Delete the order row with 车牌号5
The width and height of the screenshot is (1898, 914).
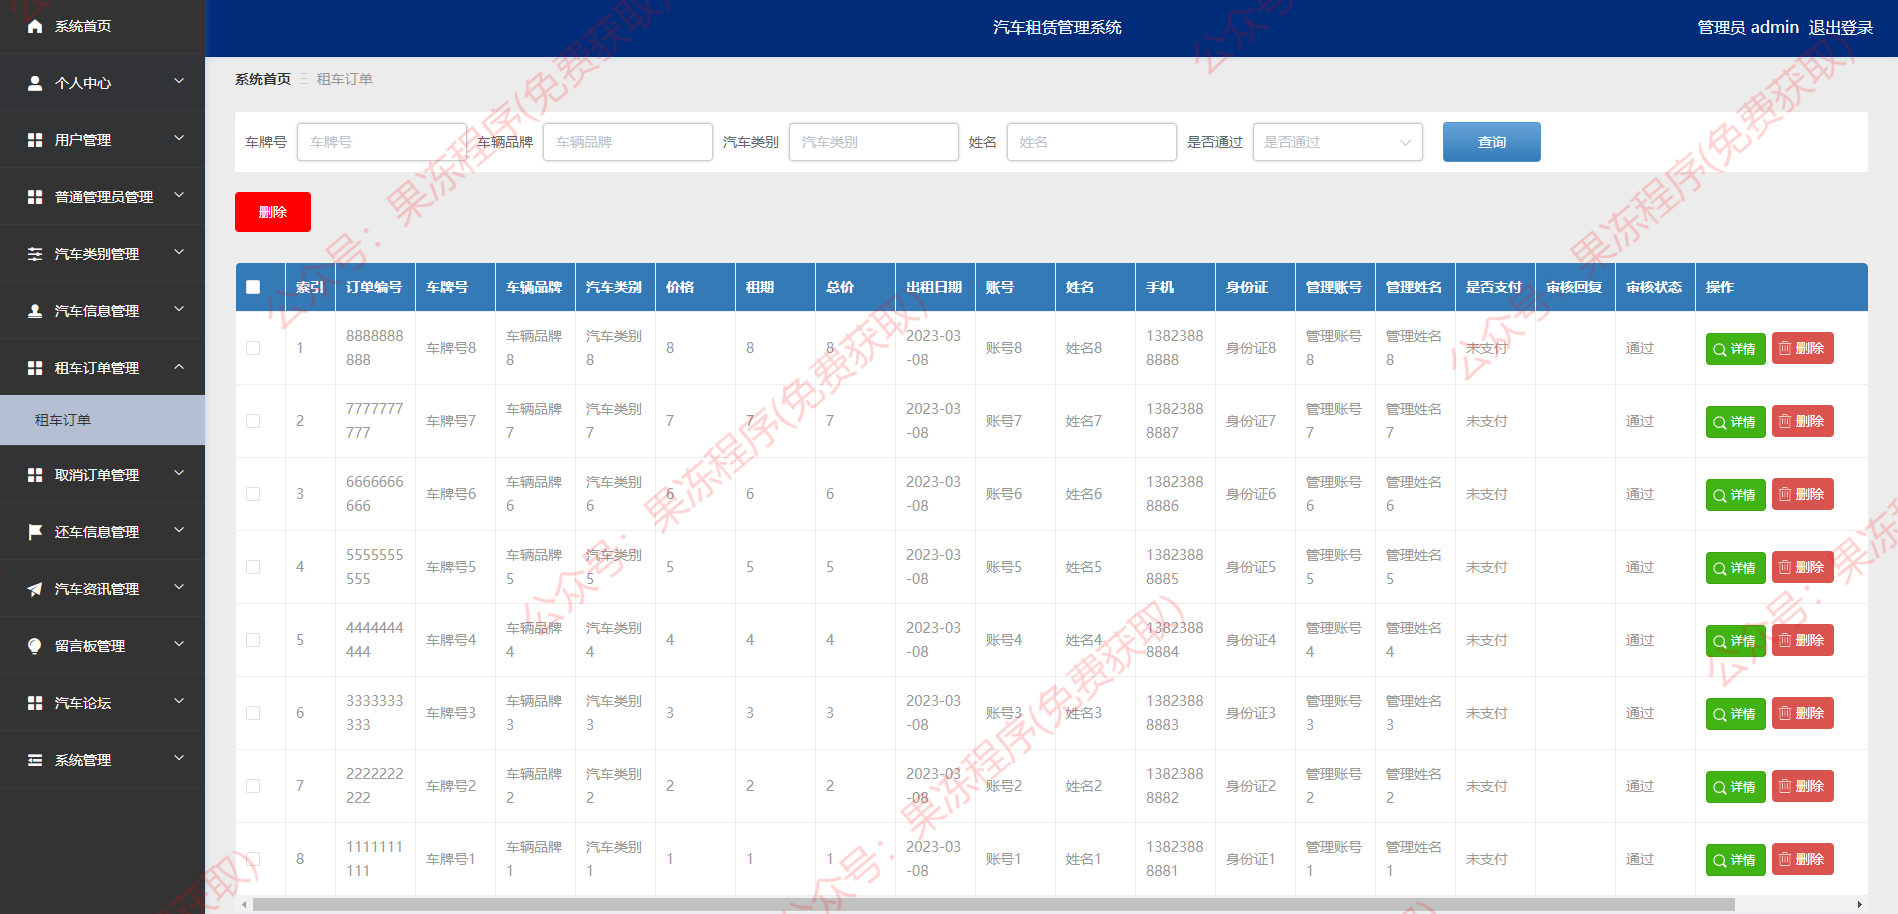[x=1802, y=567]
